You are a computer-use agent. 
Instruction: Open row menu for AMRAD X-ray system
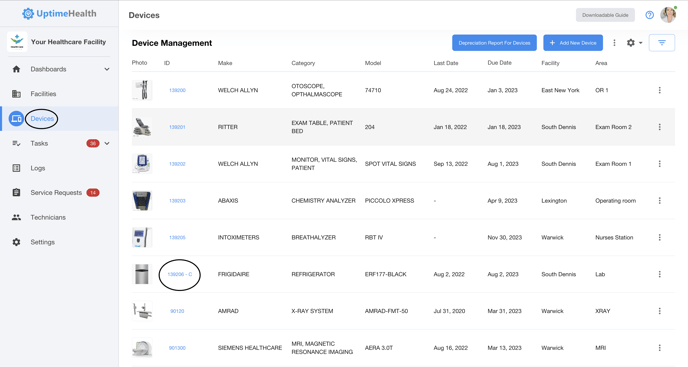pos(659,311)
